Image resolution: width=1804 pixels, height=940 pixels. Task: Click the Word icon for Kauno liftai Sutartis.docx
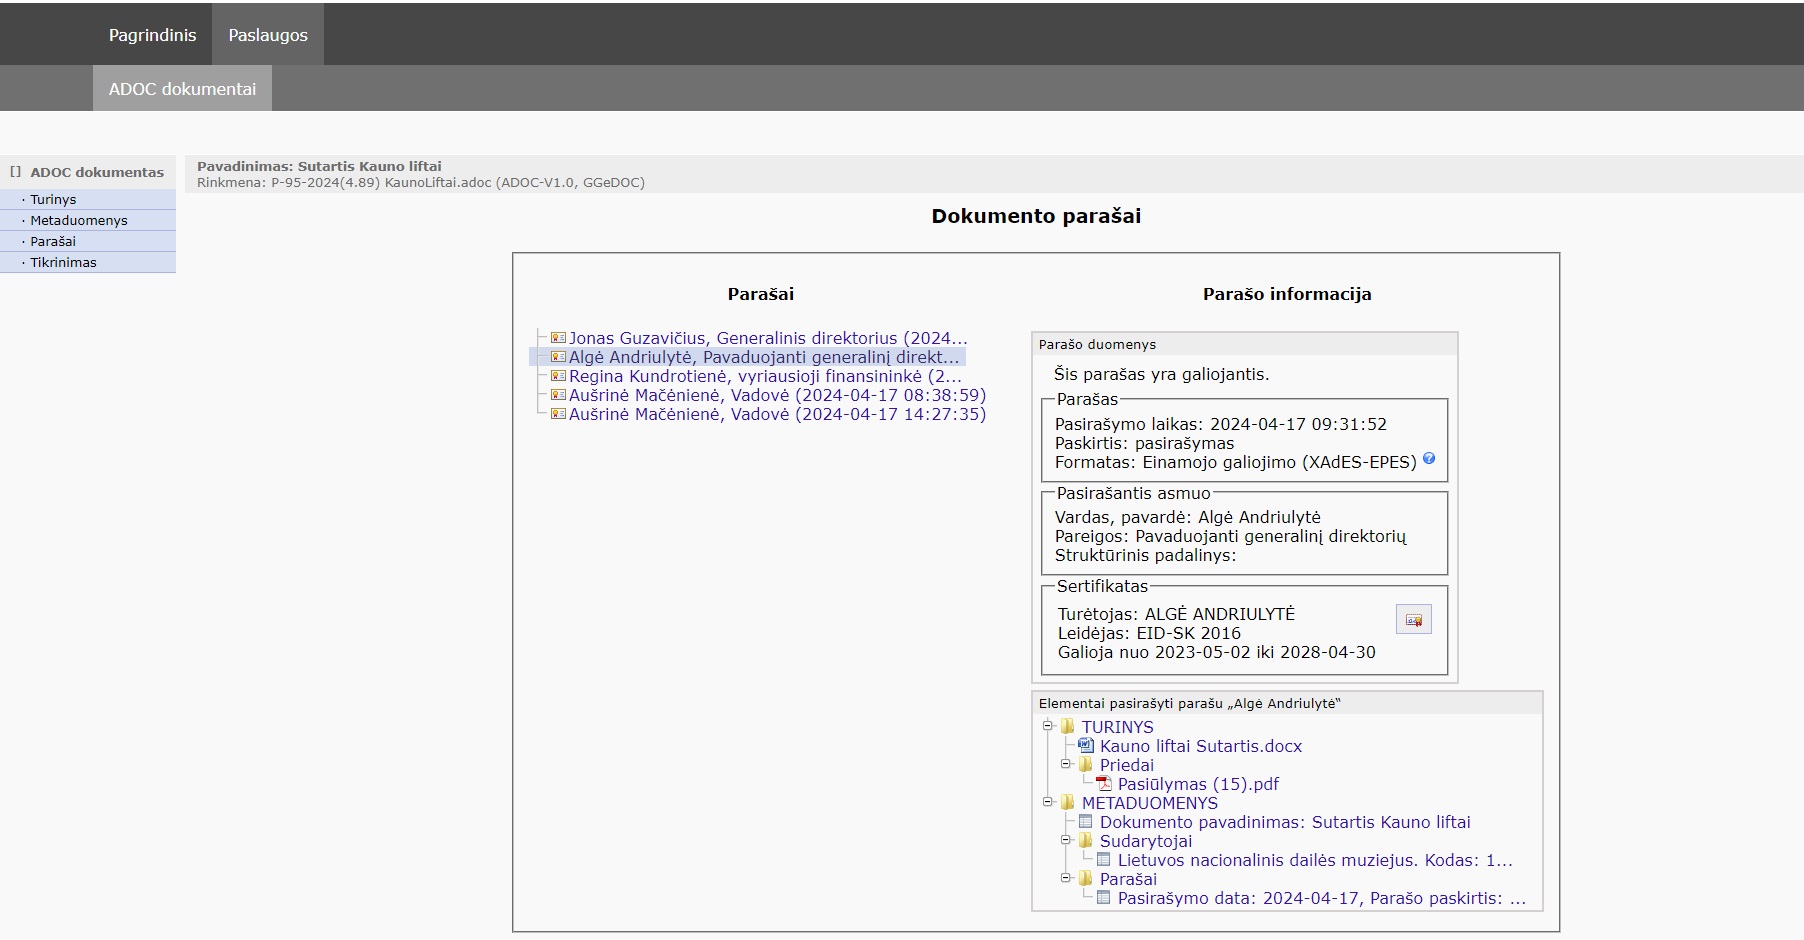pyautogui.click(x=1086, y=745)
